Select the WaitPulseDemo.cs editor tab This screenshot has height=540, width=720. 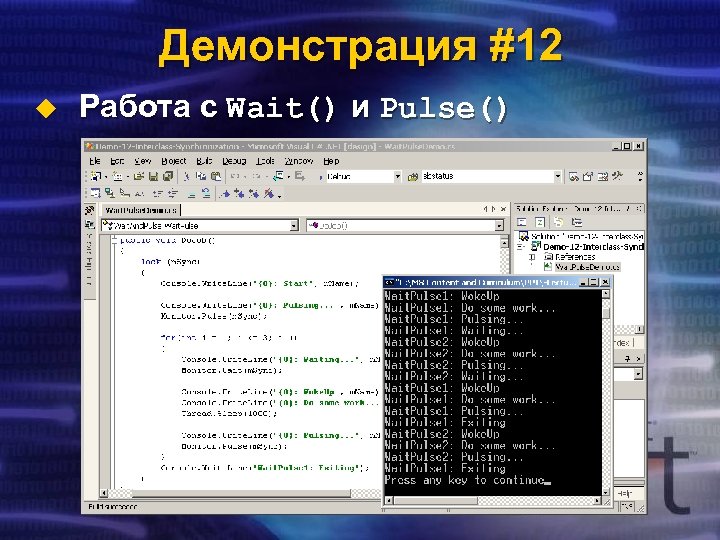point(140,210)
